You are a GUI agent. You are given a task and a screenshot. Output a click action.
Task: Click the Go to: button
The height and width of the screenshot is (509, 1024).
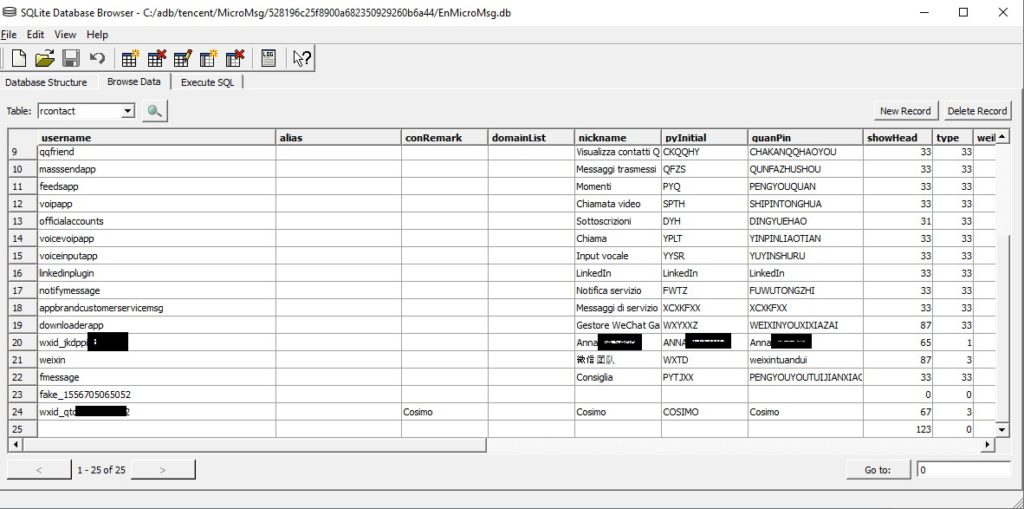(x=878, y=469)
